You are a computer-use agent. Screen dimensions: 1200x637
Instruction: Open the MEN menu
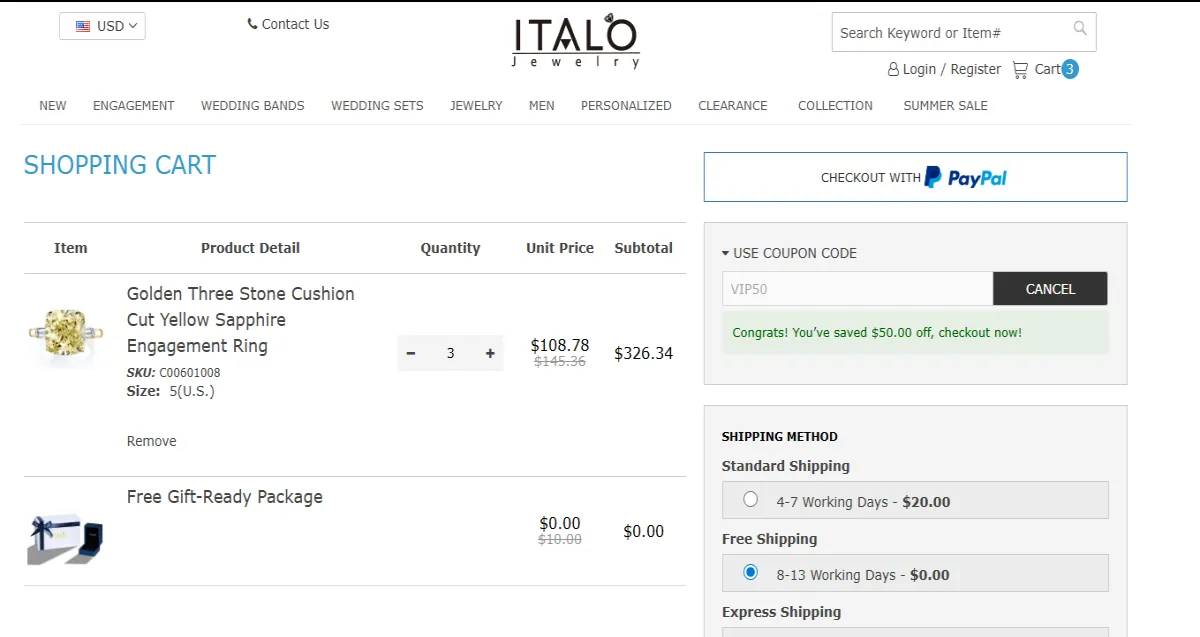[x=542, y=105]
